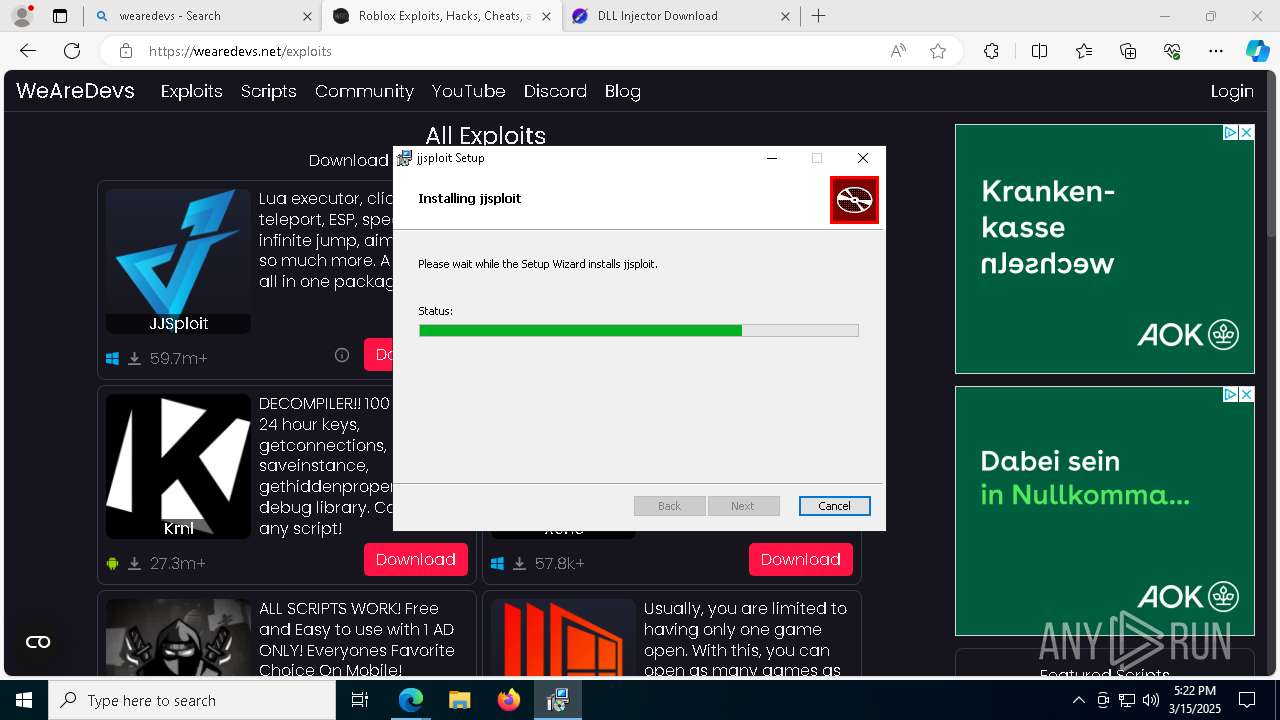The image size is (1280, 720).
Task: Open the JJSploit logo thumbnail
Action: 178,261
